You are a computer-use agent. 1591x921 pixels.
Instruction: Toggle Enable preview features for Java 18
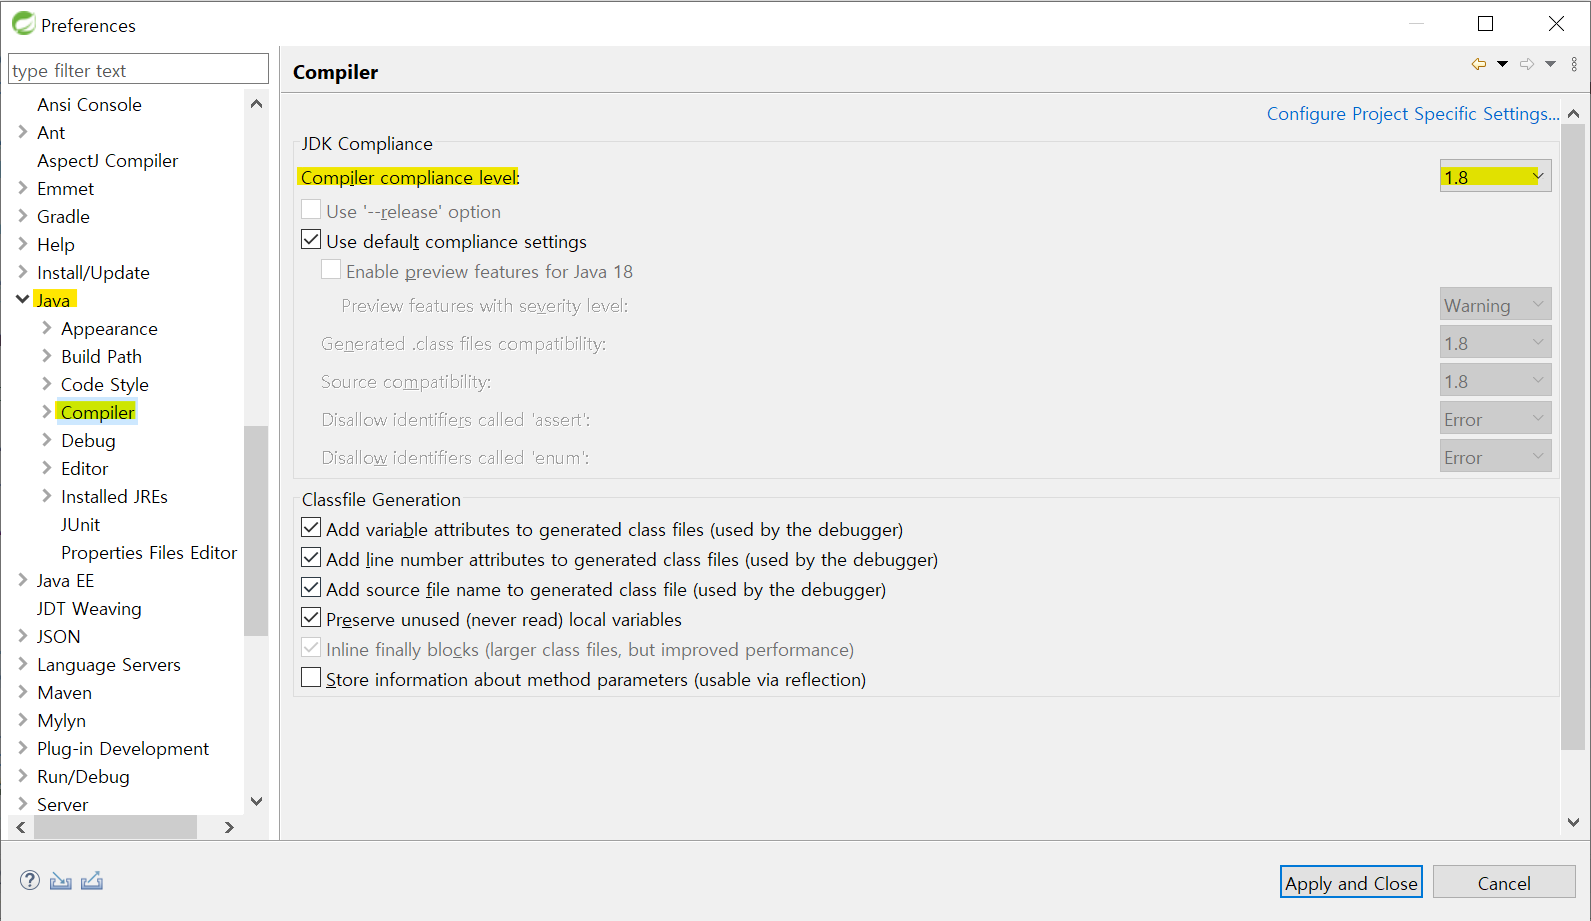click(331, 270)
